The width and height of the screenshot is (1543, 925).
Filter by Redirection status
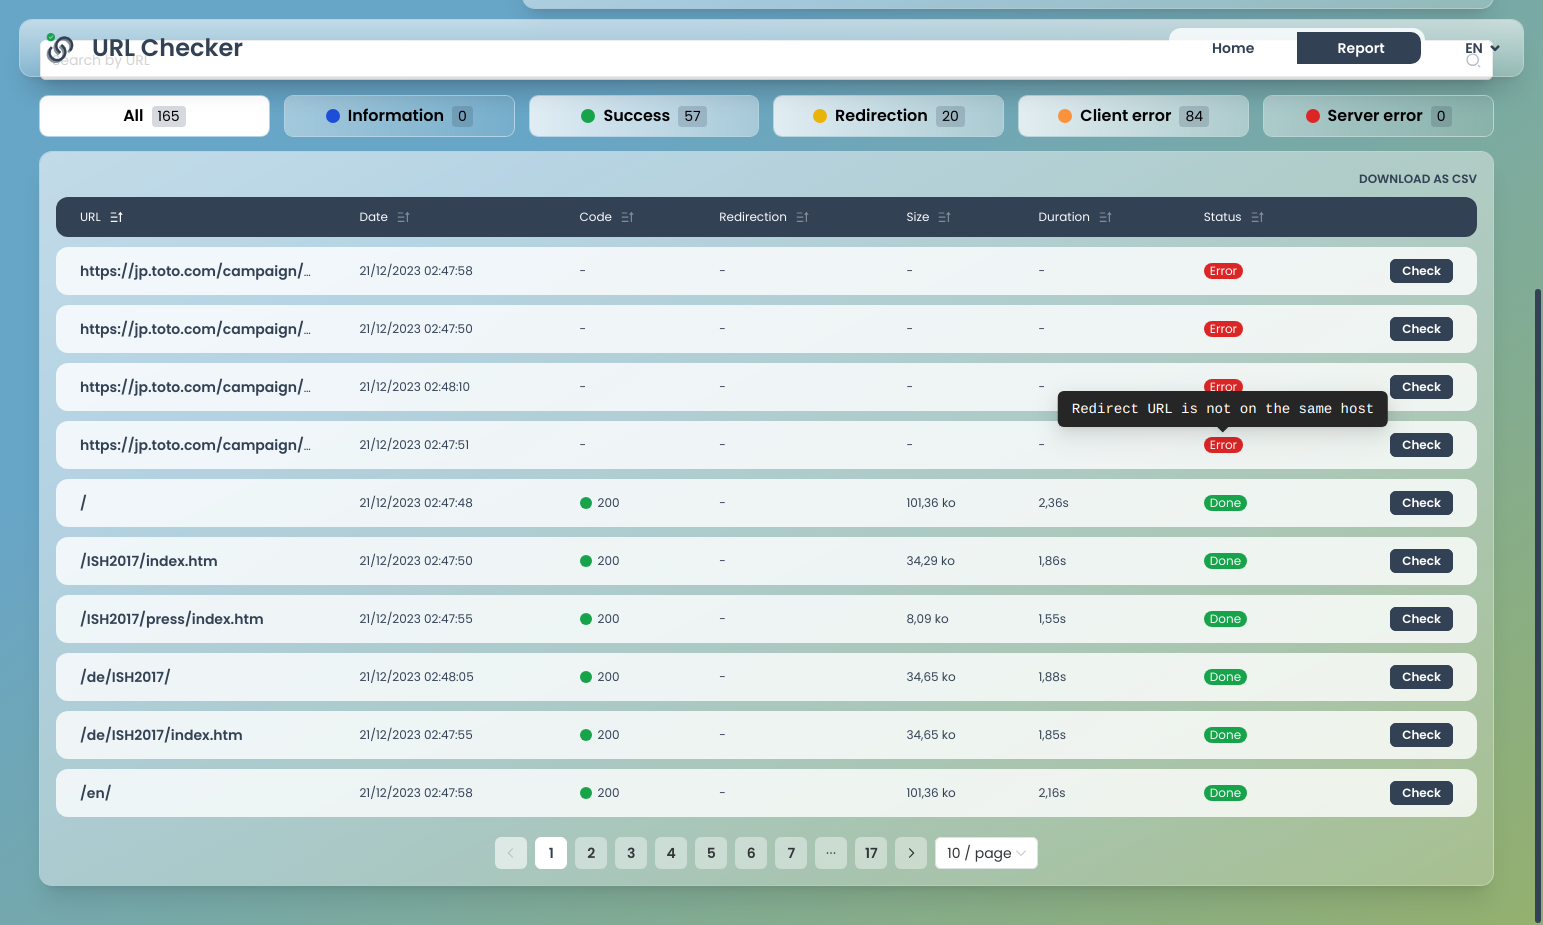888,116
